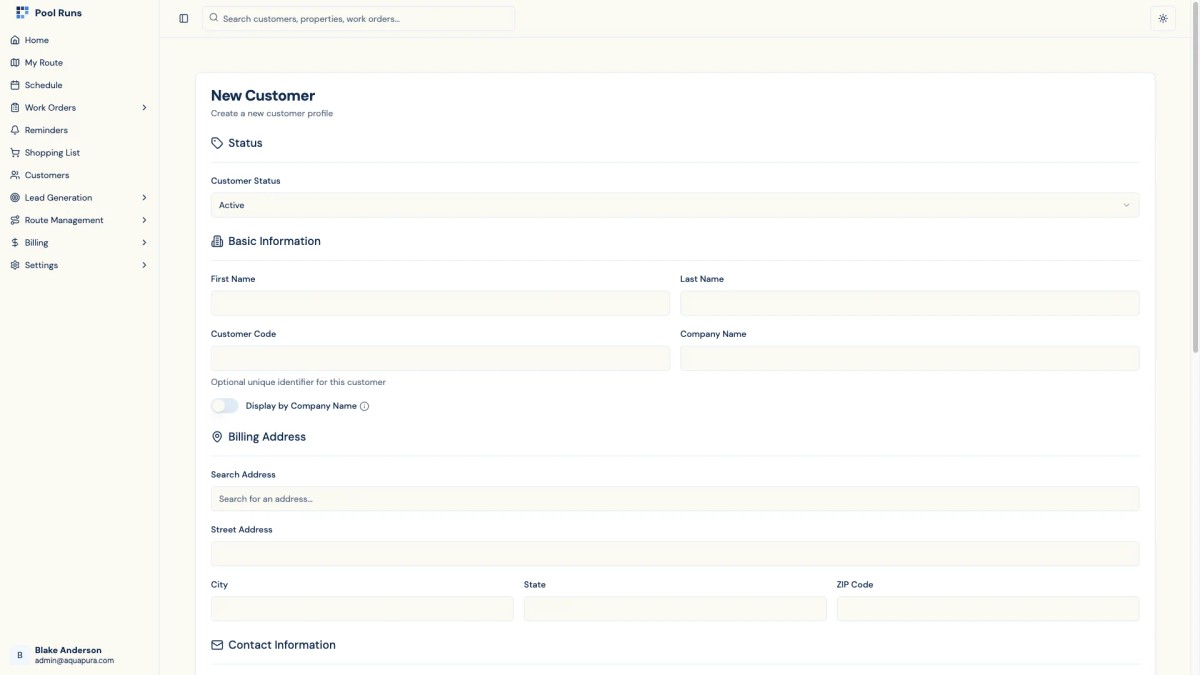1200x675 pixels.
Task: Click the City input field
Action: pyautogui.click(x=362, y=609)
